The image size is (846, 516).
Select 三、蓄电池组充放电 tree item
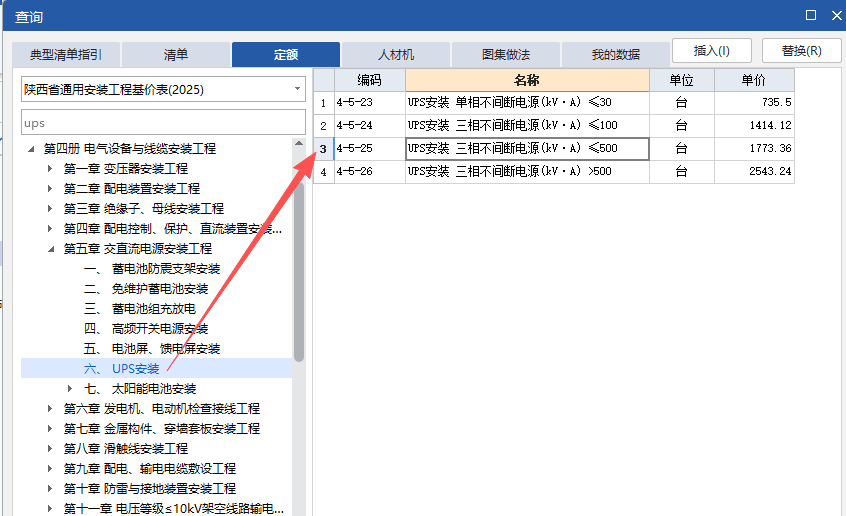[x=140, y=309]
